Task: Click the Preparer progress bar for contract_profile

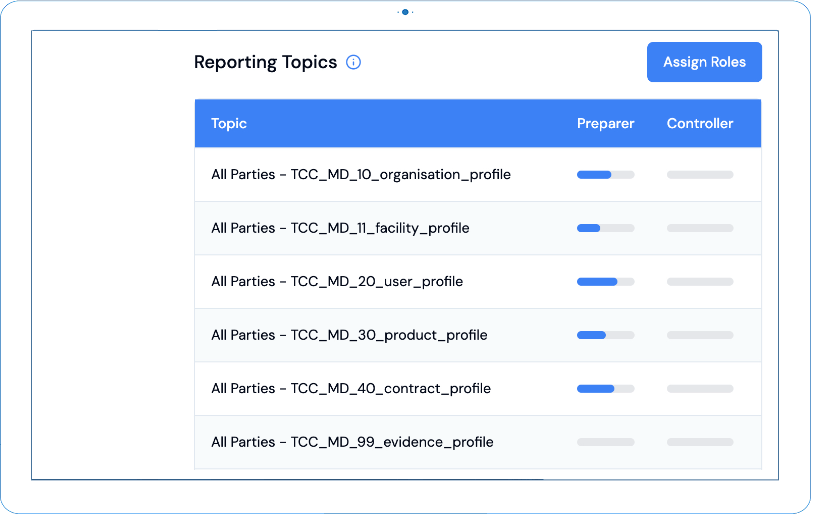Action: [605, 389]
